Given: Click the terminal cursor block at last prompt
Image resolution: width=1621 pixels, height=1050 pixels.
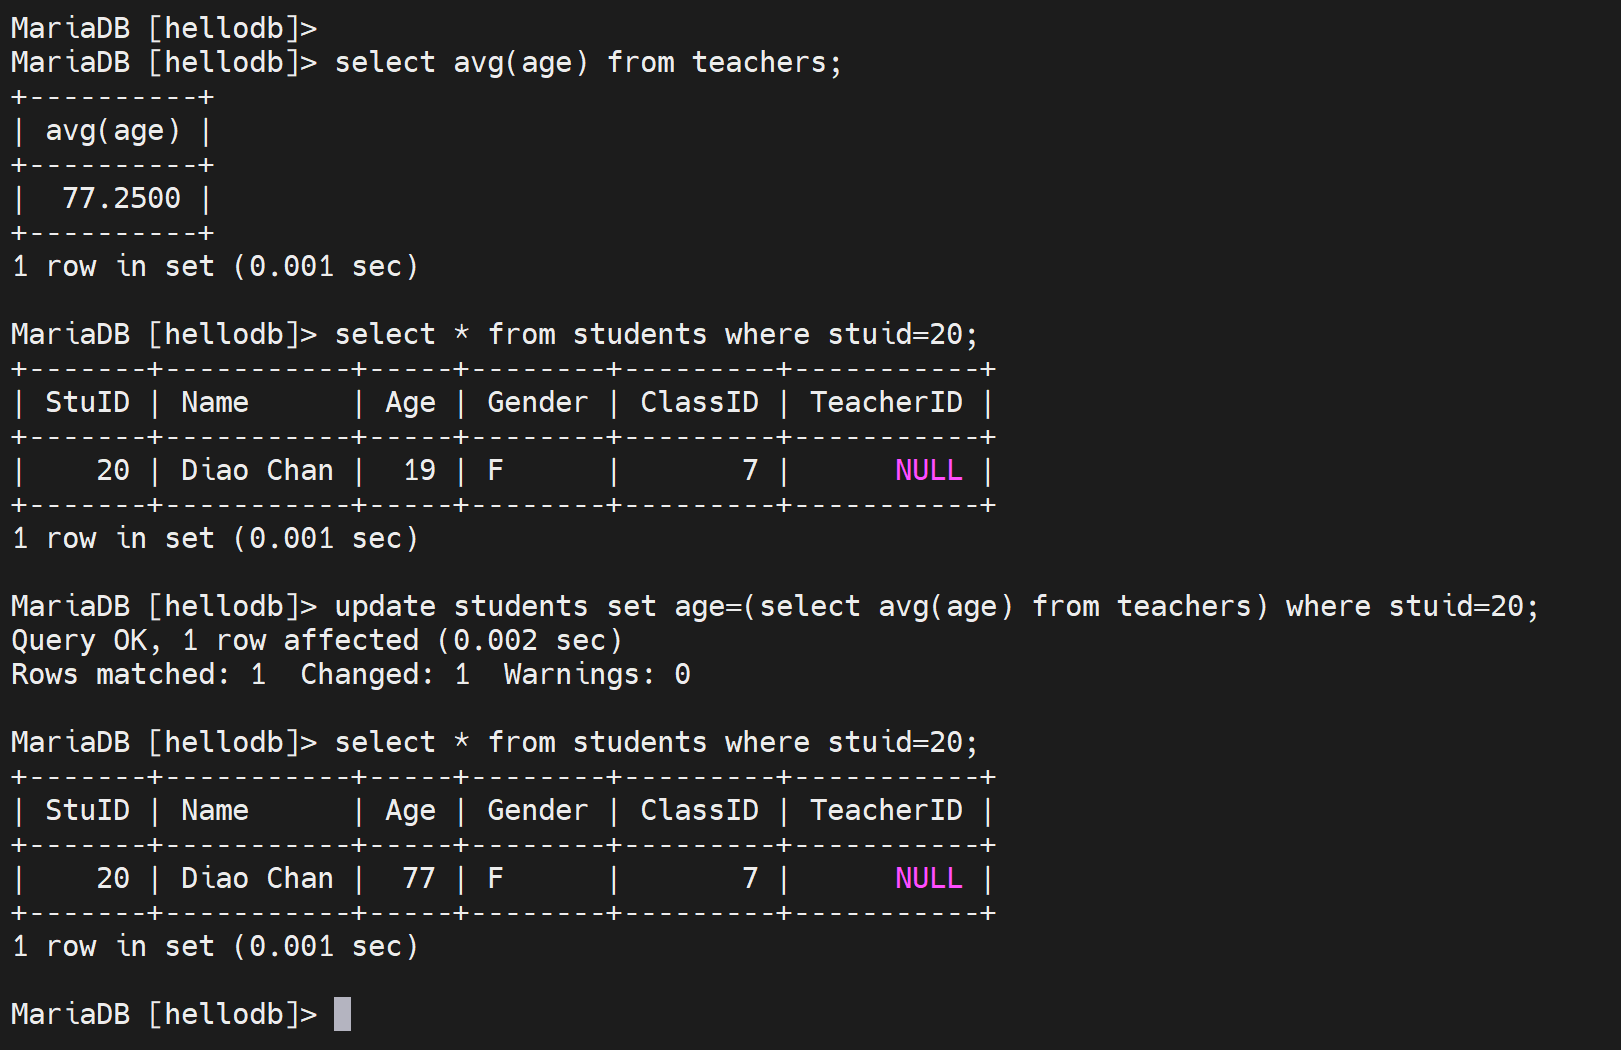Looking at the screenshot, I should click(342, 1014).
